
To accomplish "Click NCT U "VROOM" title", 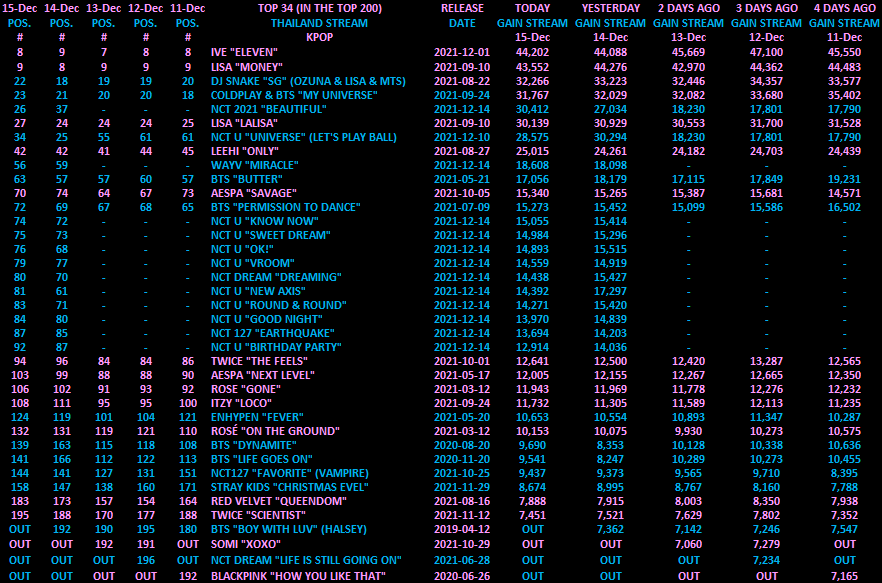I will (253, 263).
